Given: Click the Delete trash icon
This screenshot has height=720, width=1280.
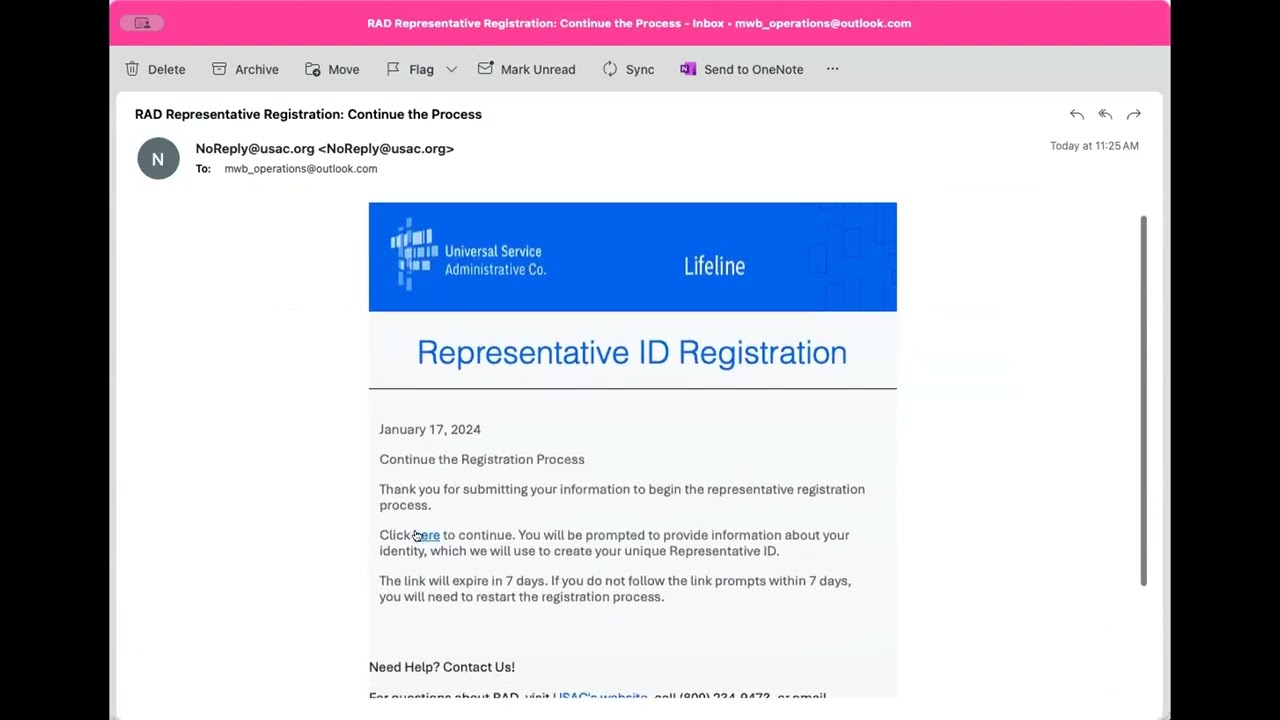Looking at the screenshot, I should [132, 69].
